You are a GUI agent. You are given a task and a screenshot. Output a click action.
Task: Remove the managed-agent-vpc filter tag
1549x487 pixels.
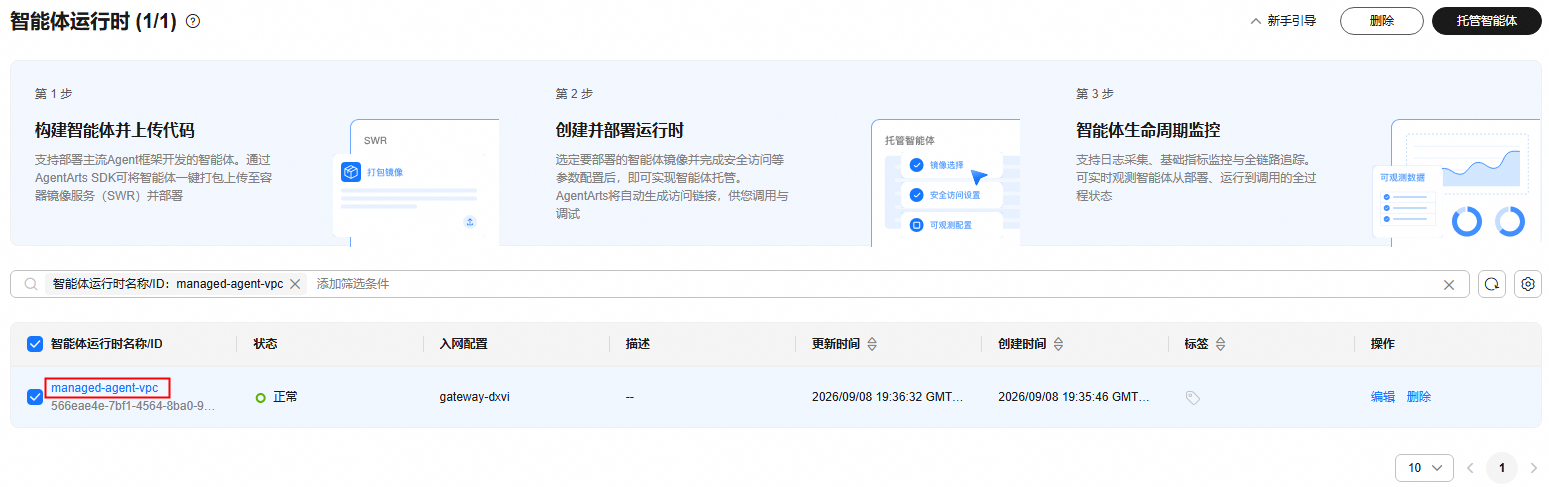coord(295,284)
